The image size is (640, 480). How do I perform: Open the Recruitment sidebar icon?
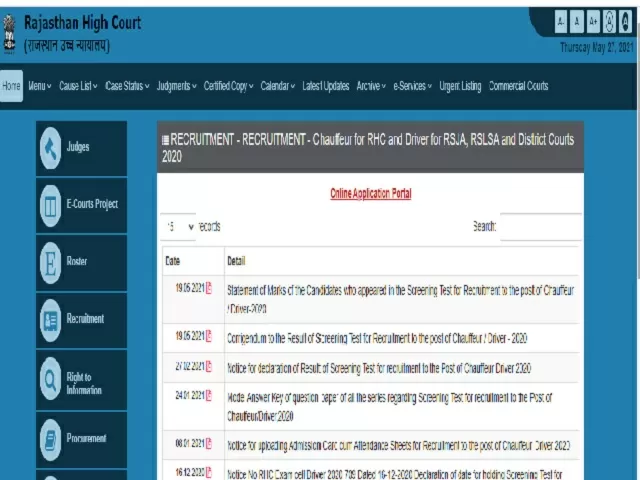point(51,320)
